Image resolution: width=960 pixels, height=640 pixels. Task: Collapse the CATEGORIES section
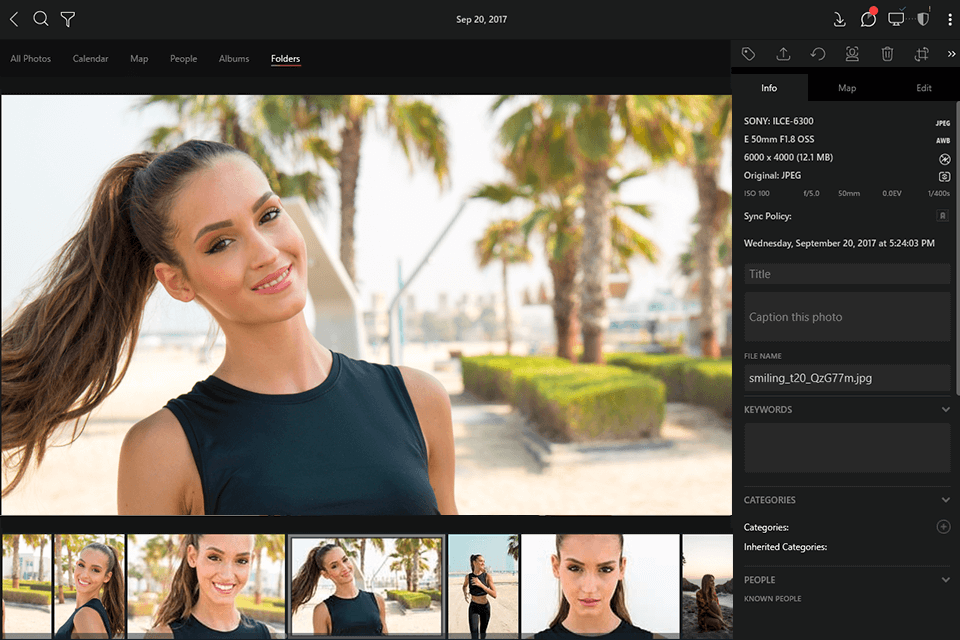click(945, 500)
